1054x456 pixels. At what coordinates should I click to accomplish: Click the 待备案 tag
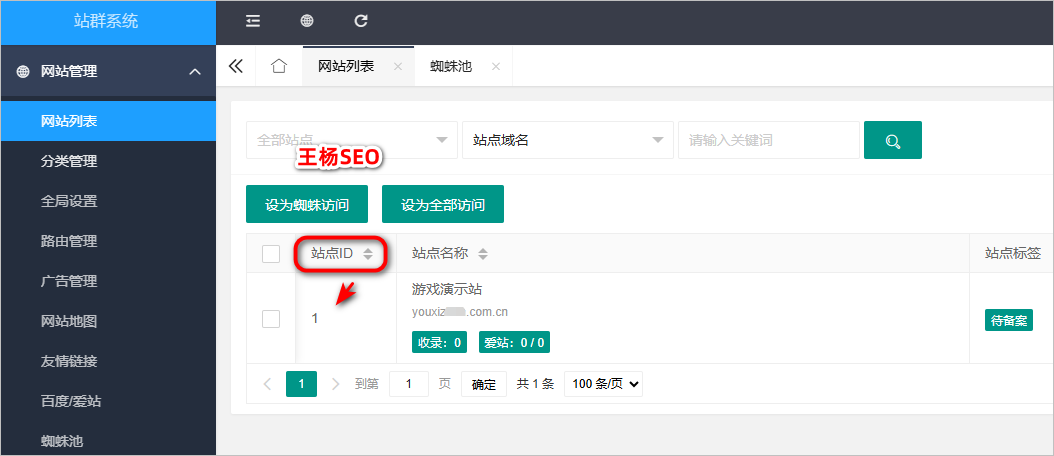1009,320
